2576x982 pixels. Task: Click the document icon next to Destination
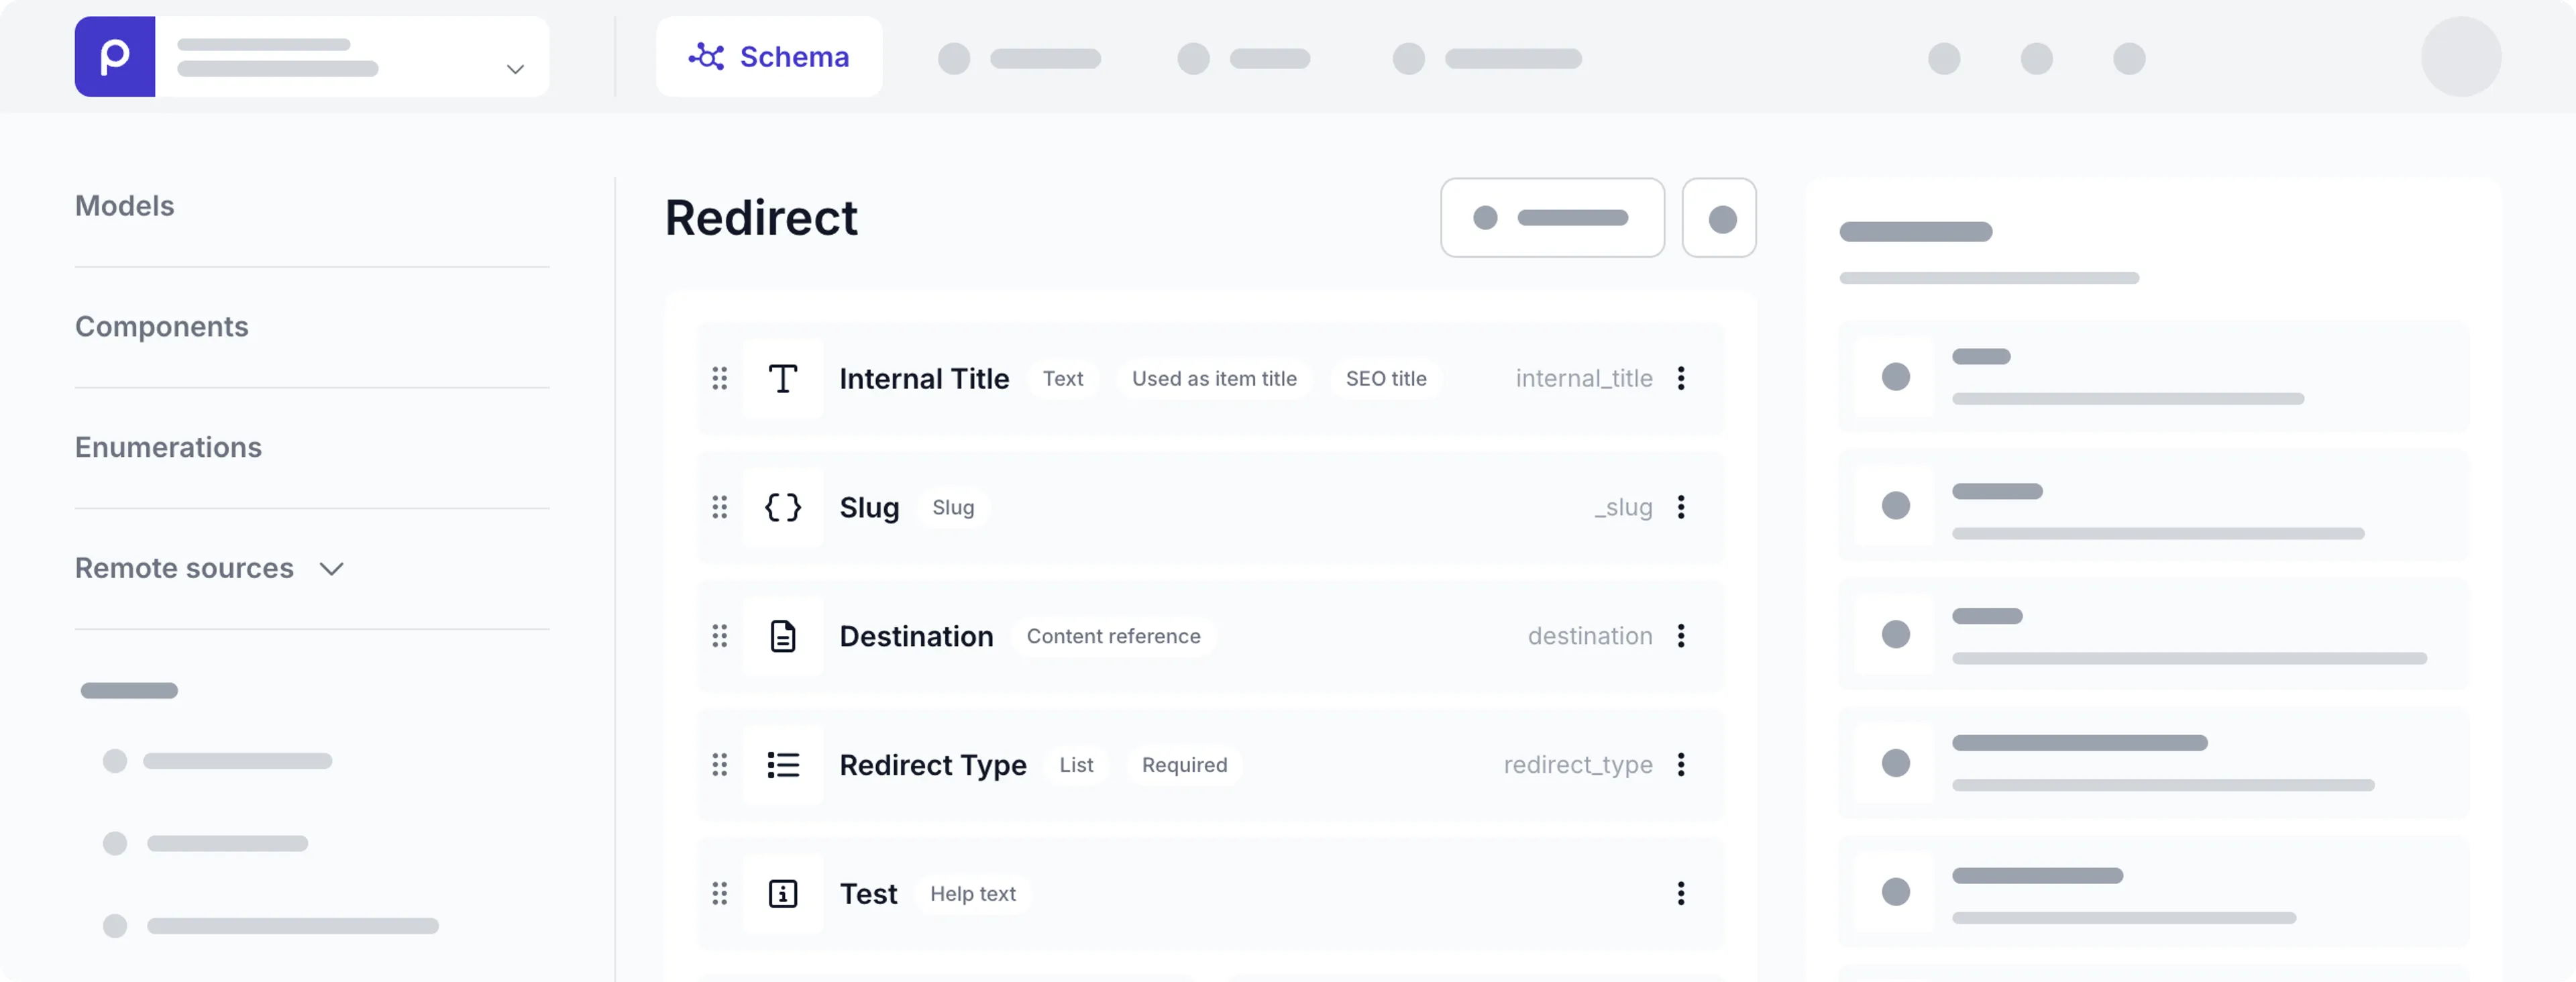click(783, 636)
